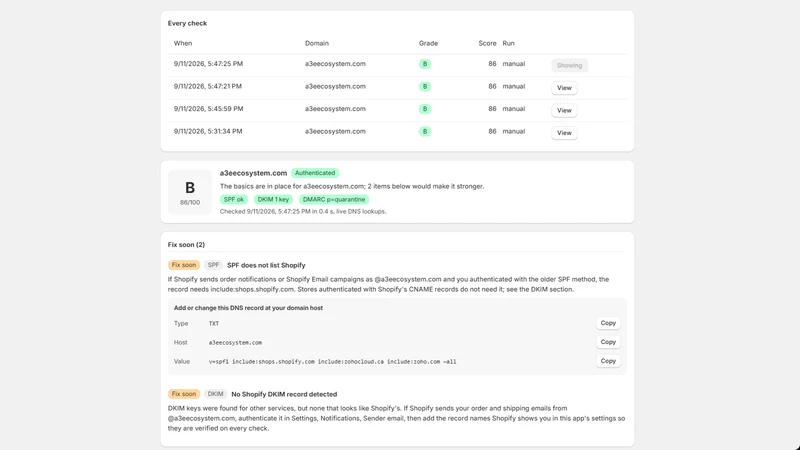
Task: Click the SPF does not list Shopify title
Action: pos(266,265)
